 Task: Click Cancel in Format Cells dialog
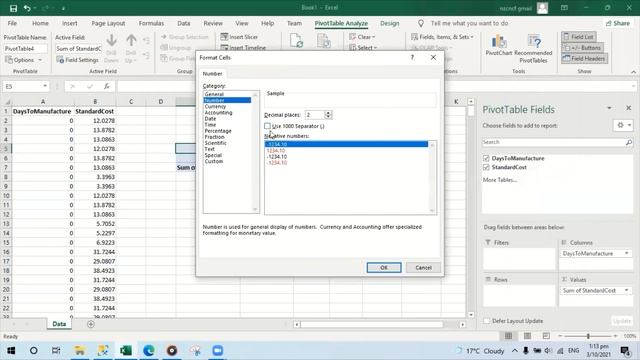pos(423,268)
